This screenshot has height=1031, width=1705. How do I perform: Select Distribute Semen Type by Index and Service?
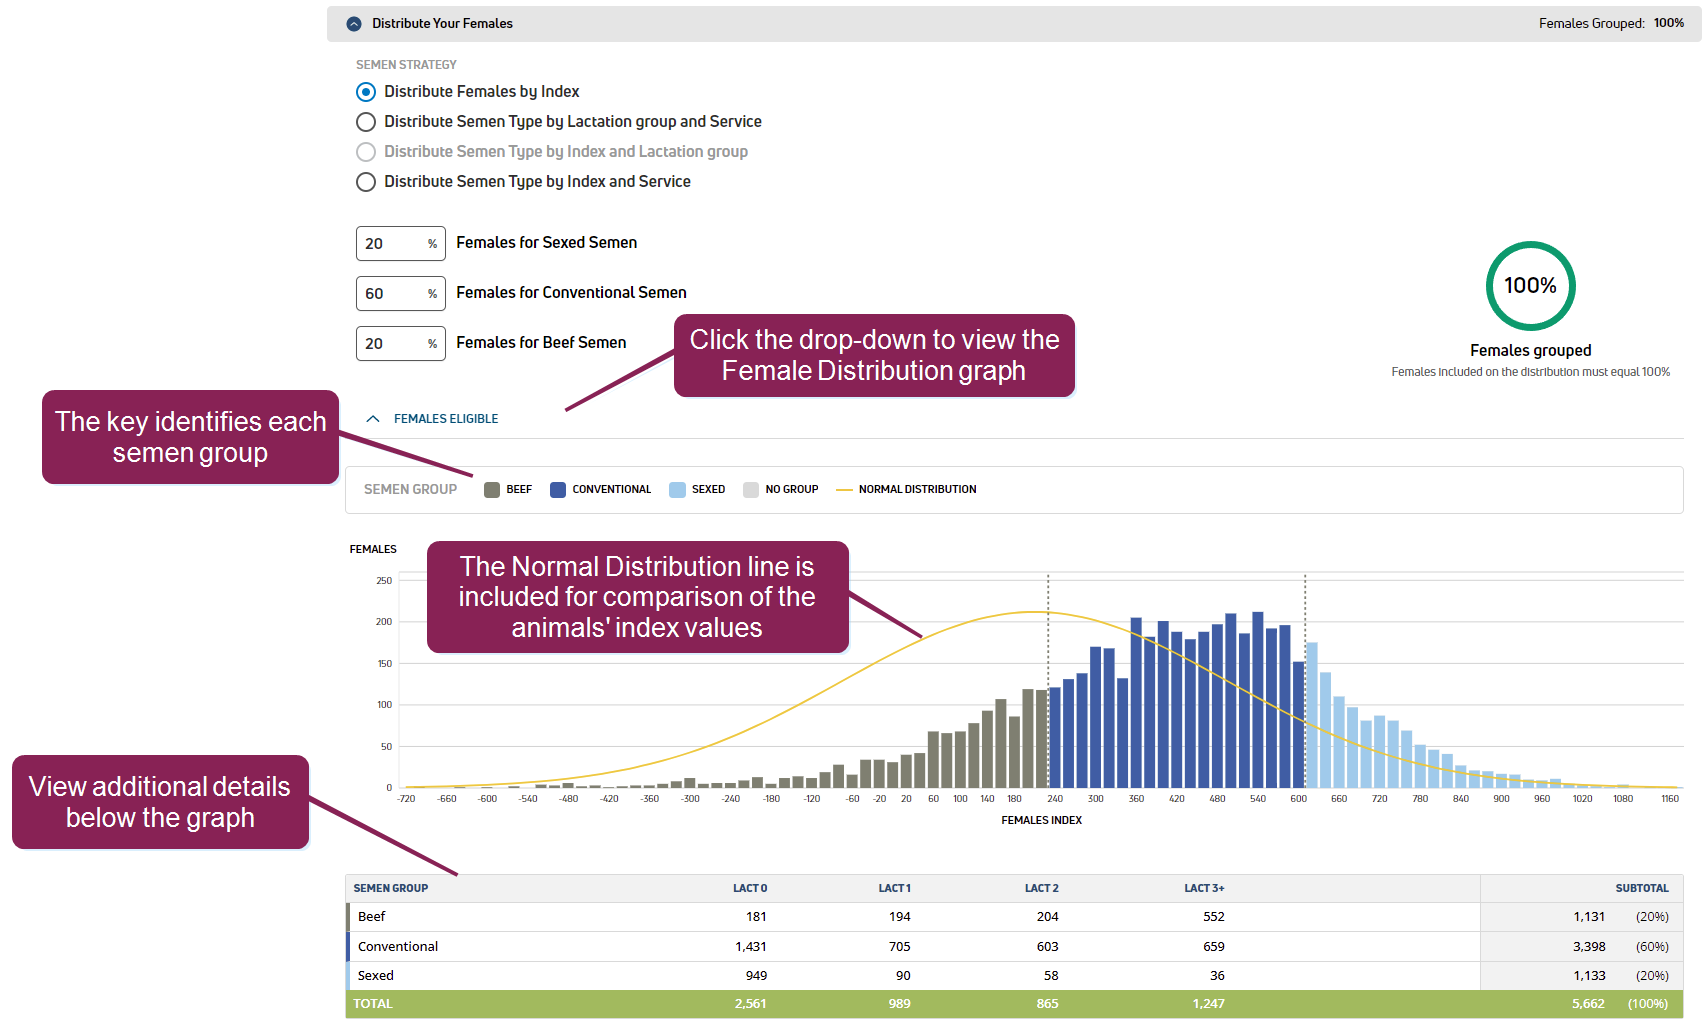coord(366,182)
